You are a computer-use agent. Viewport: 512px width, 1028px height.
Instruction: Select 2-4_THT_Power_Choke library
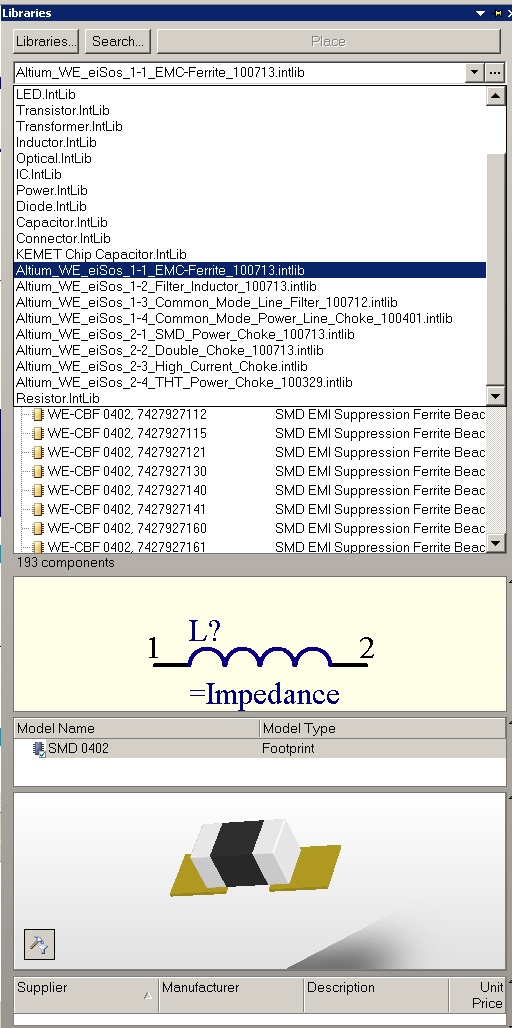click(250, 382)
